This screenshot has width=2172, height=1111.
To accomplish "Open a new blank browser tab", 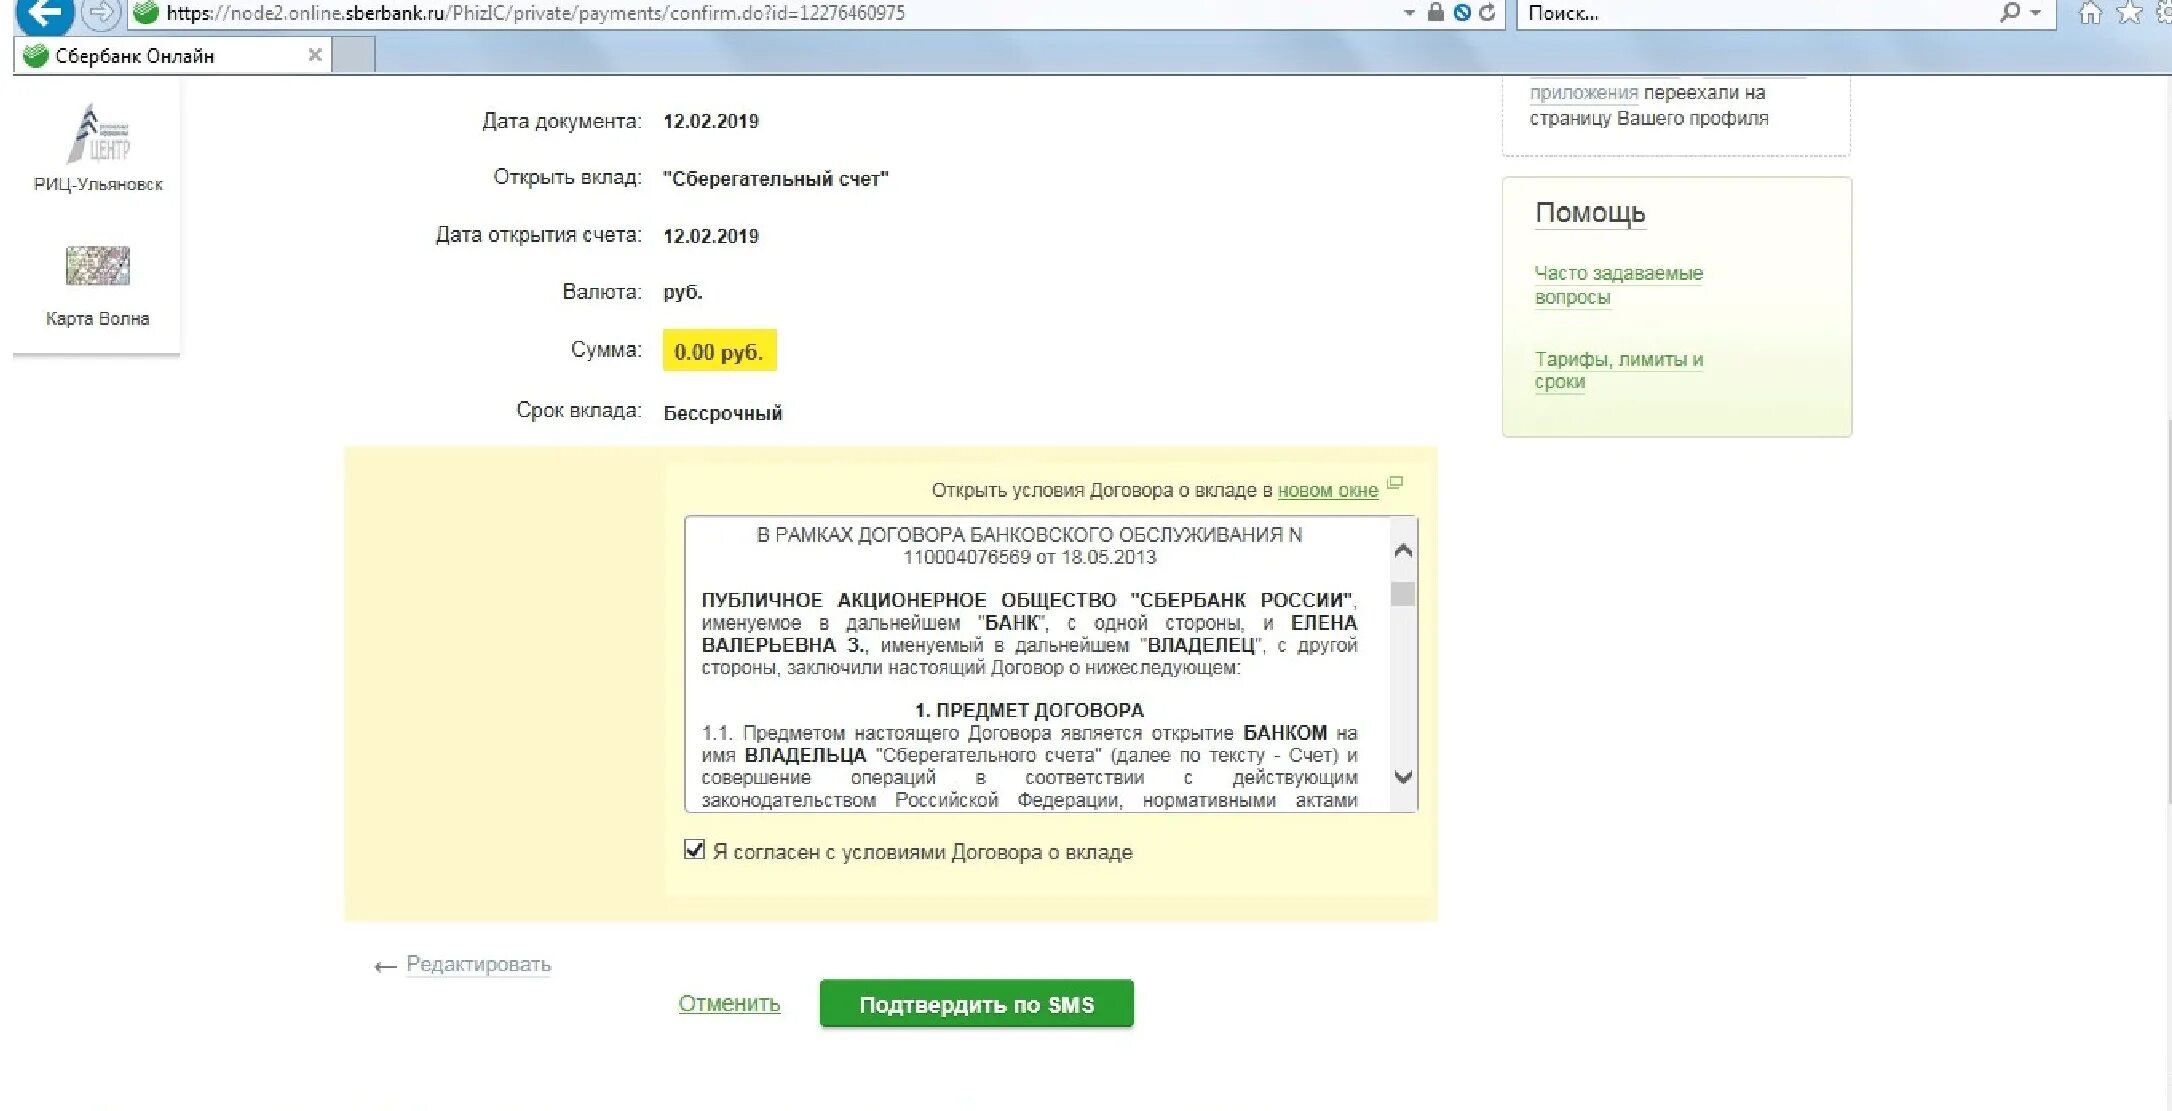I will click(353, 55).
